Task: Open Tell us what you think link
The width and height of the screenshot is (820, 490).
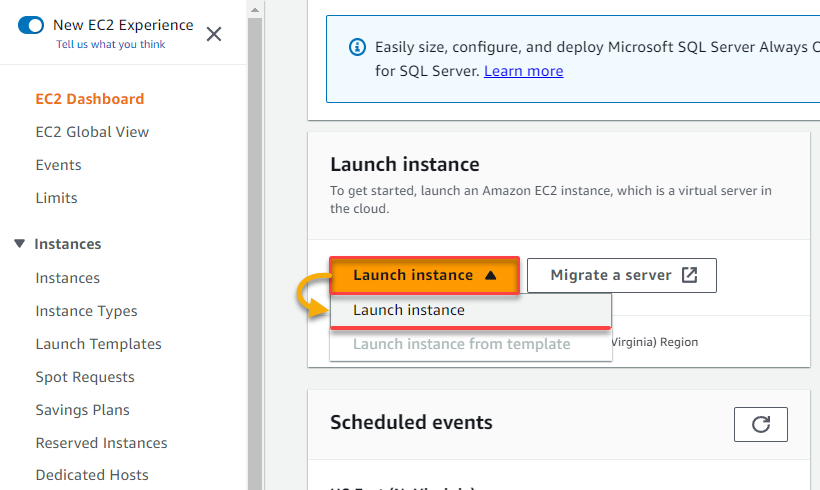Action: (110, 44)
